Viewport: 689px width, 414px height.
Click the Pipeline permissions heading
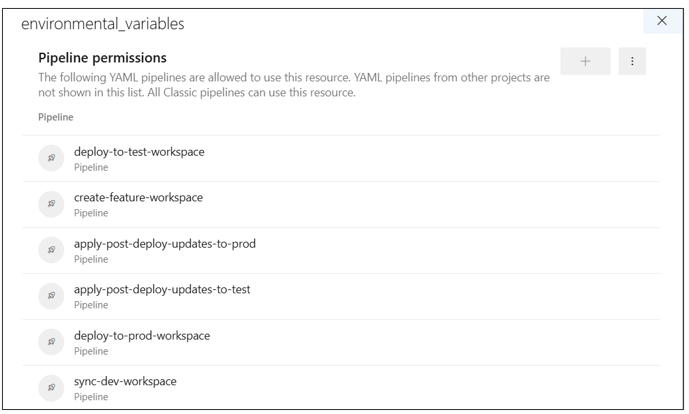click(102, 58)
